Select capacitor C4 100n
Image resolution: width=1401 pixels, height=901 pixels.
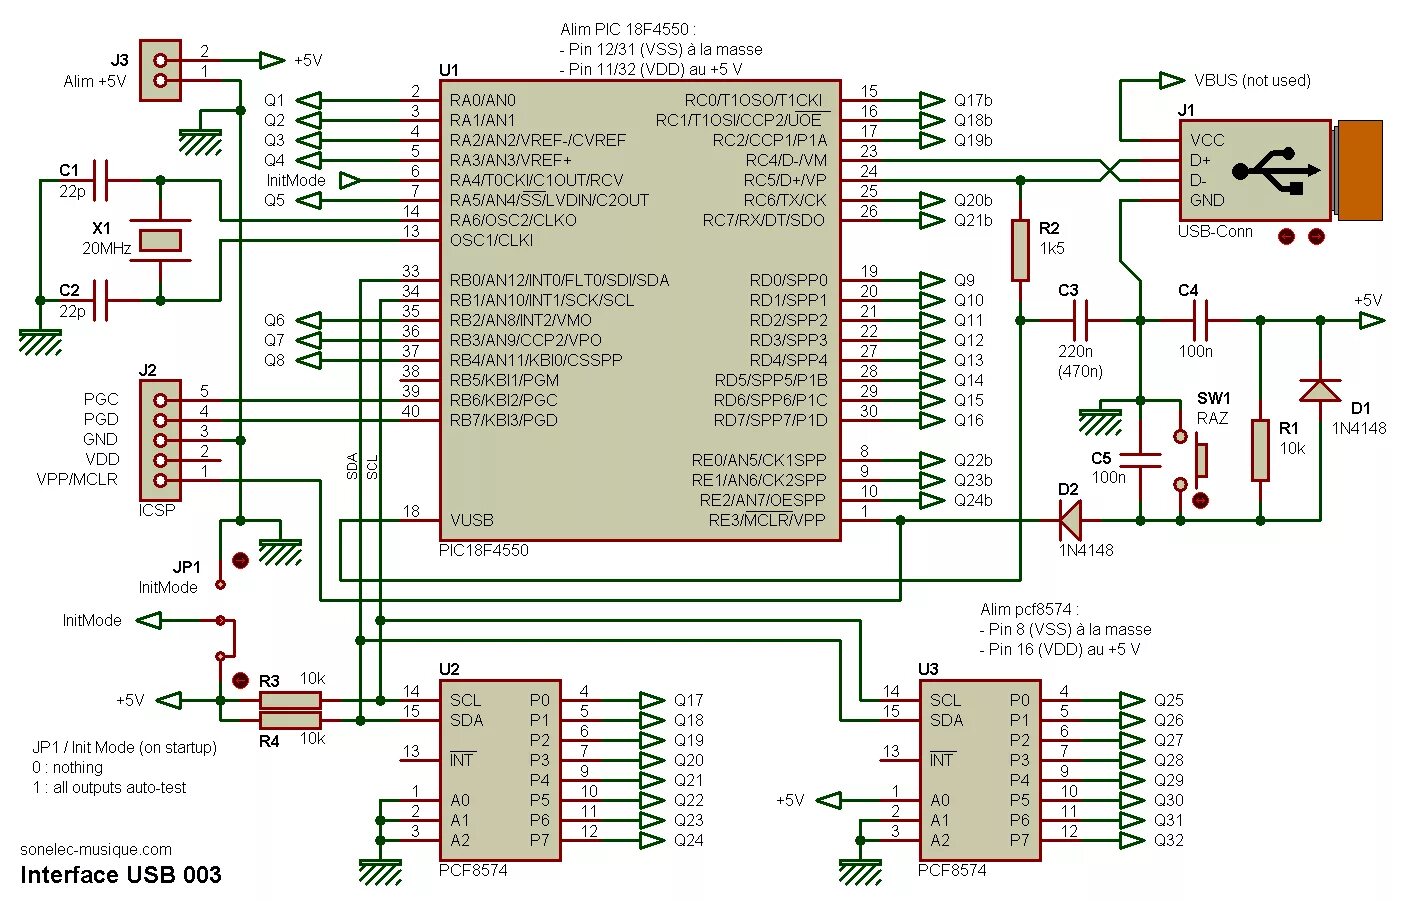pyautogui.click(x=1200, y=320)
